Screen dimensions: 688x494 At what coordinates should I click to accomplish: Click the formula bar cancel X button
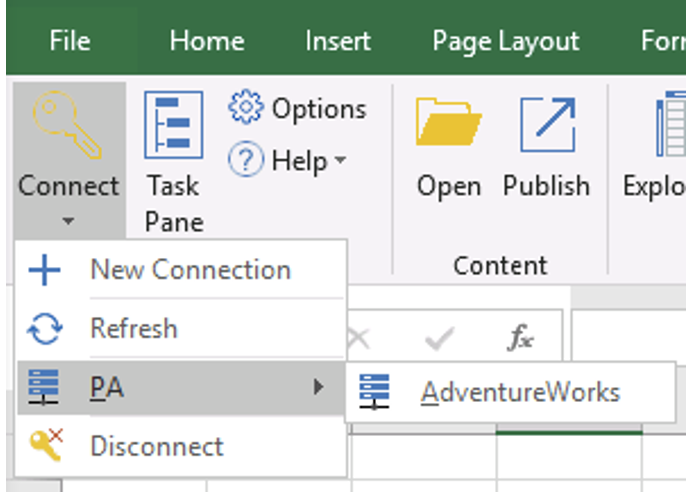pyautogui.click(x=357, y=339)
